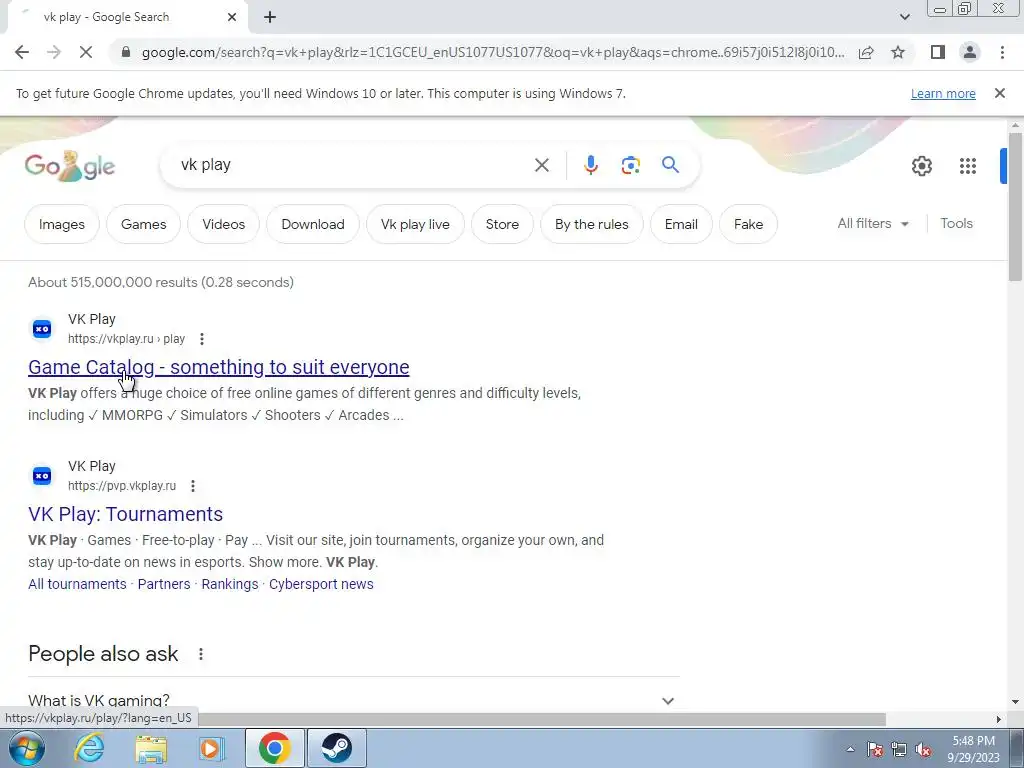The image size is (1024, 768).
Task: Go to Google home via logo
Action: tap(70, 166)
